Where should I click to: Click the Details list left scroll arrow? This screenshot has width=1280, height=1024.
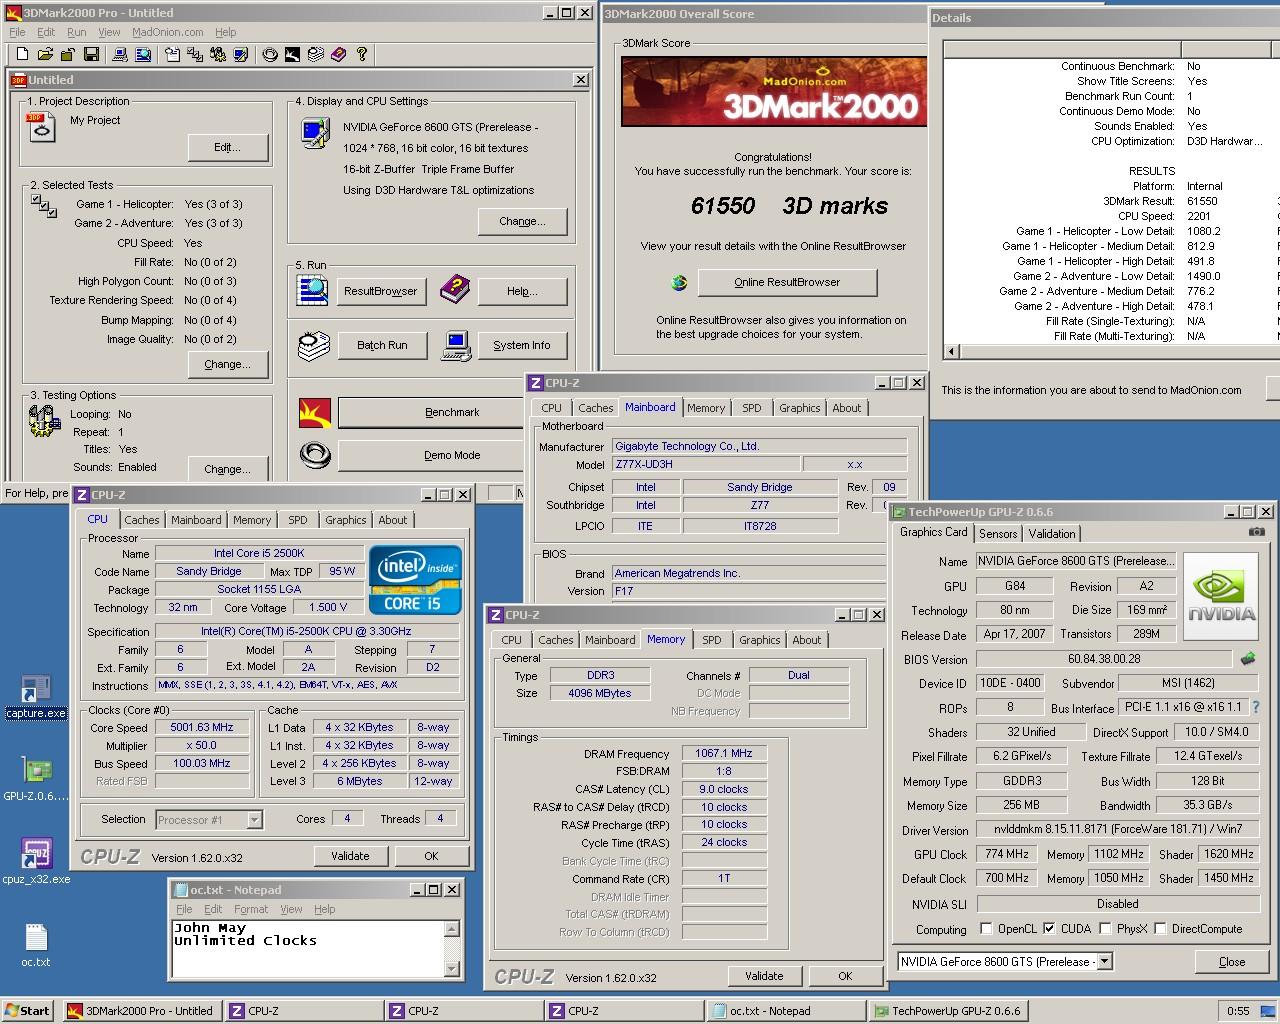[x=952, y=351]
